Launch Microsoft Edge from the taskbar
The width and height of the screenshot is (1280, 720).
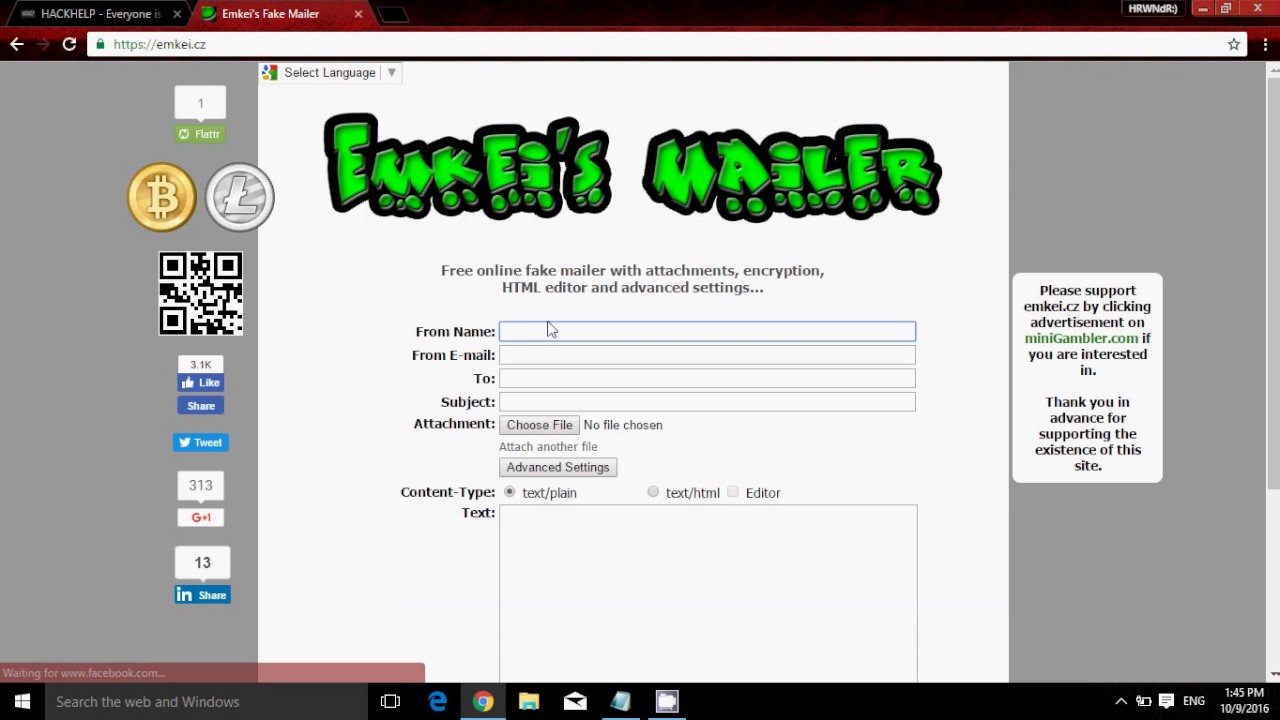(x=437, y=701)
